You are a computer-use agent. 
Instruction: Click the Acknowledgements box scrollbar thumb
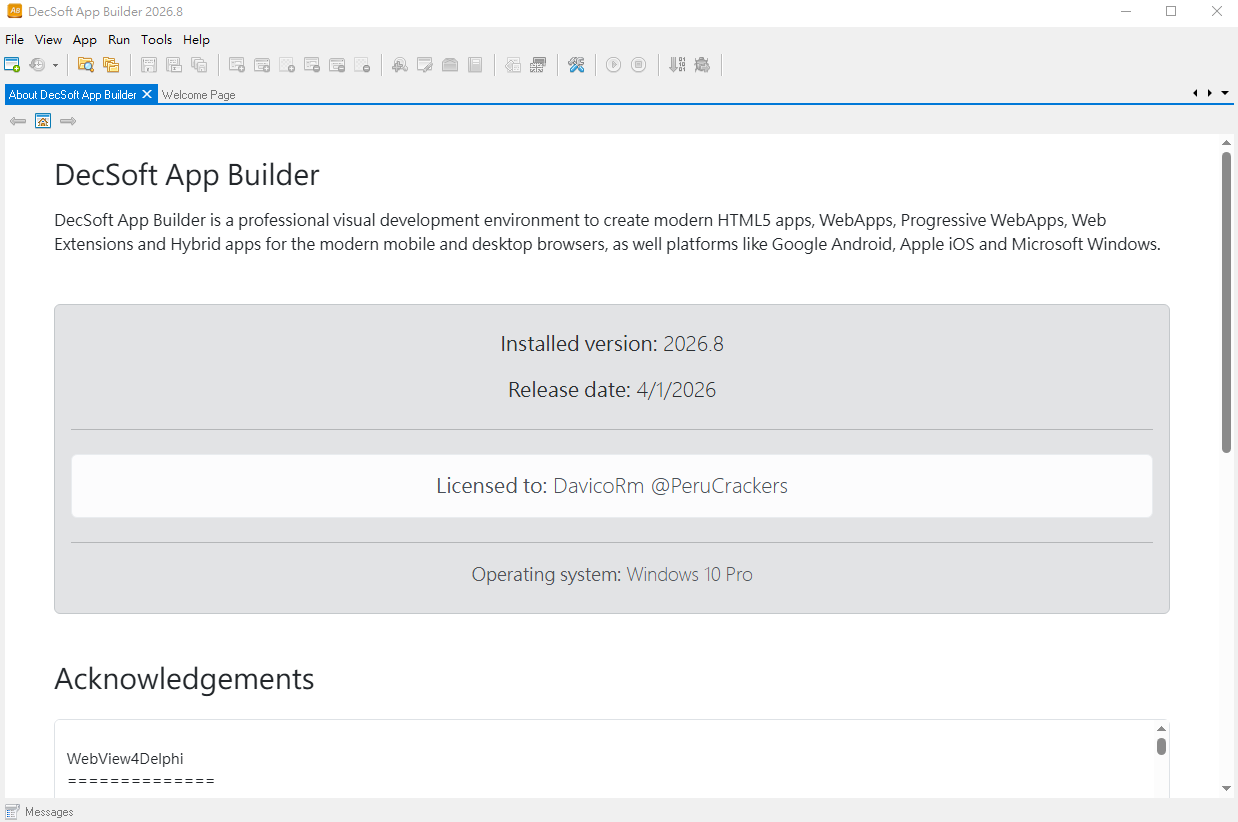coord(1161,746)
